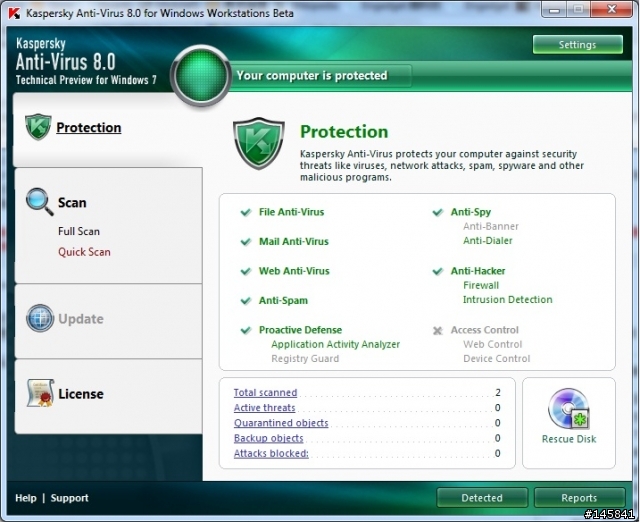Open the Firewall entry

[x=481, y=285]
